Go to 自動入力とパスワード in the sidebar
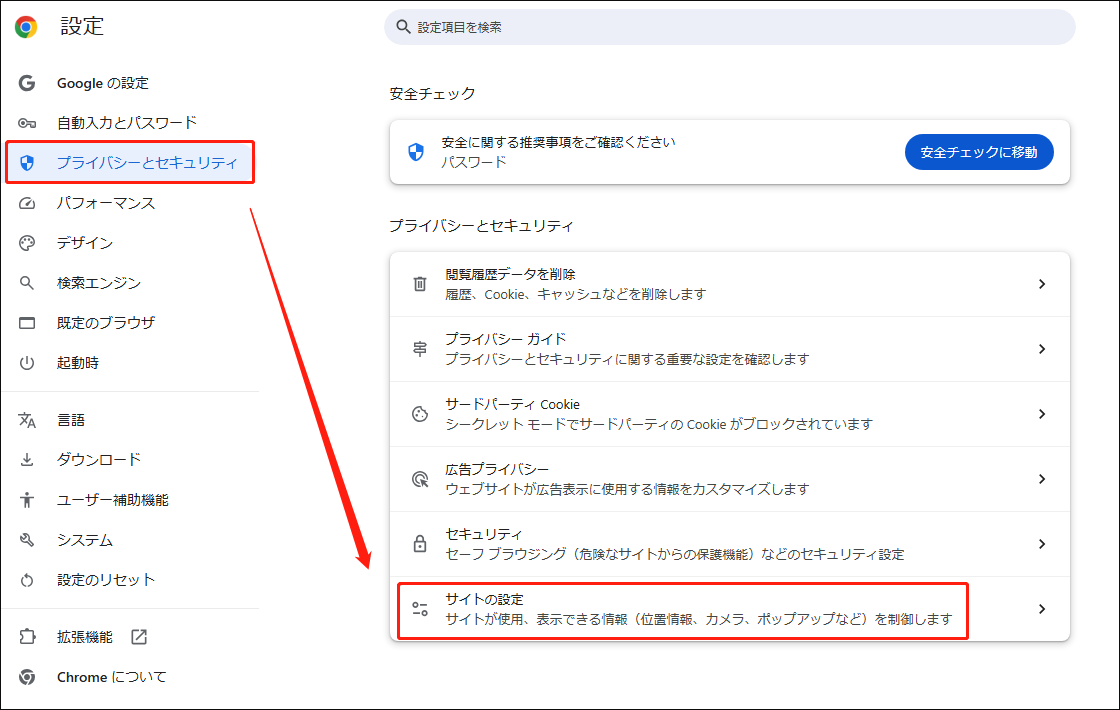Image resolution: width=1120 pixels, height=710 pixels. click(x=126, y=123)
